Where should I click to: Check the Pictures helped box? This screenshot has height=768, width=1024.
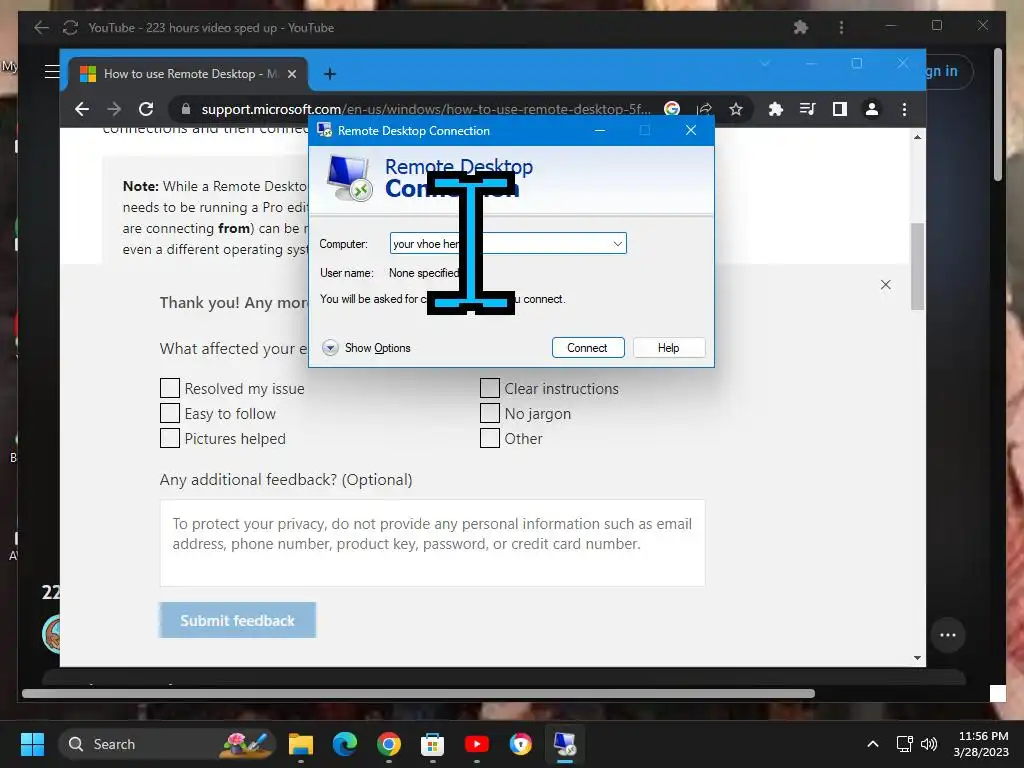point(170,438)
